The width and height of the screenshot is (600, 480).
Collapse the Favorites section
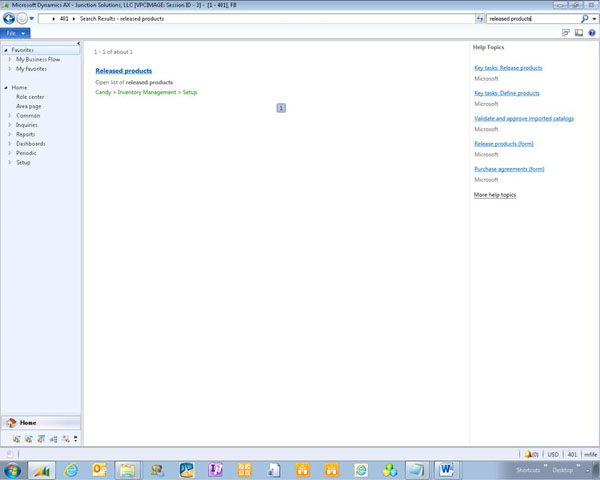tap(6, 50)
